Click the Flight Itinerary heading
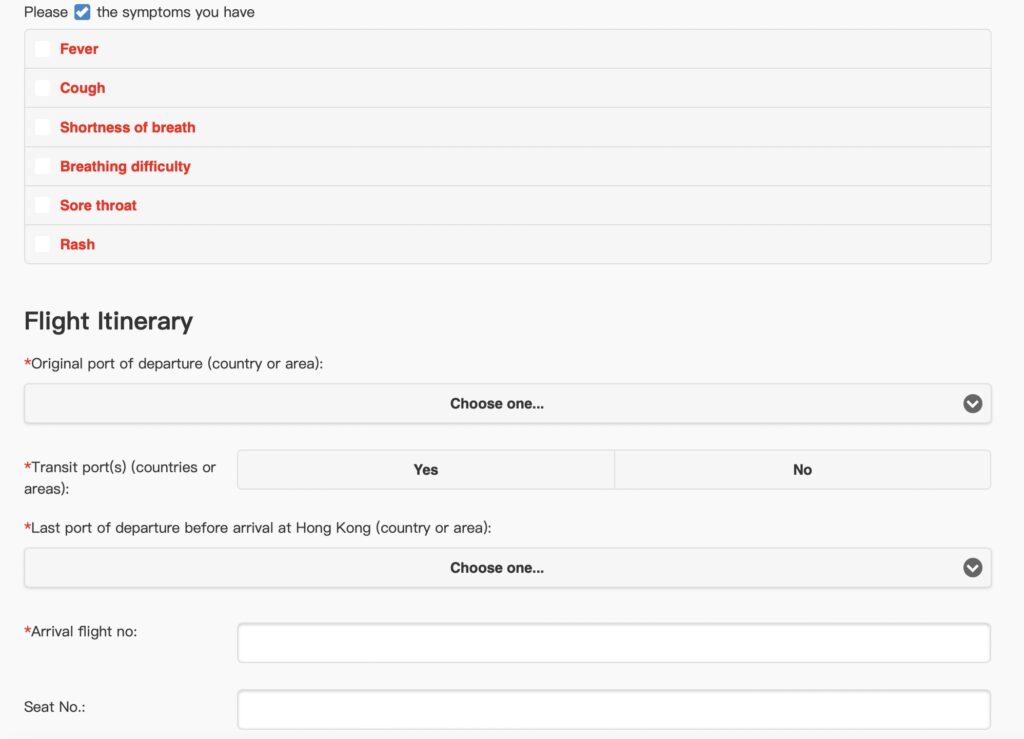 (108, 321)
